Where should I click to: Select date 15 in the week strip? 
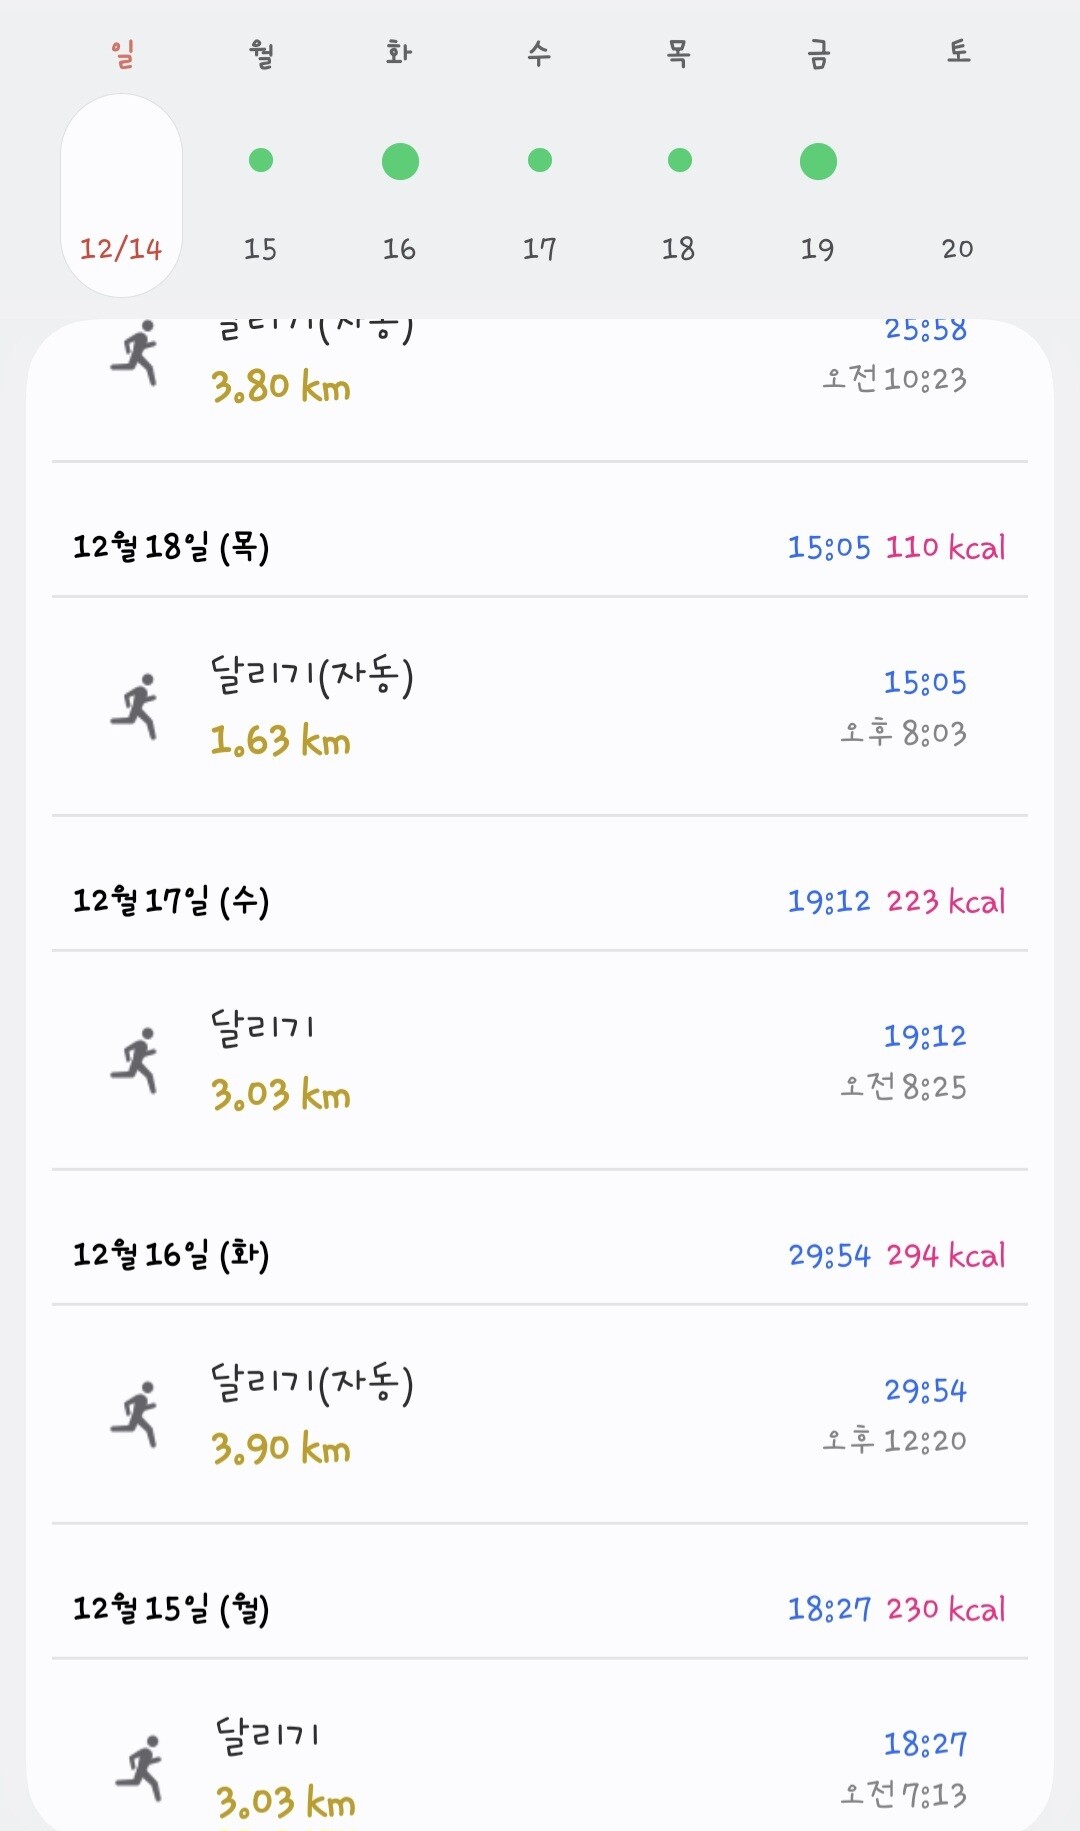[x=260, y=248]
